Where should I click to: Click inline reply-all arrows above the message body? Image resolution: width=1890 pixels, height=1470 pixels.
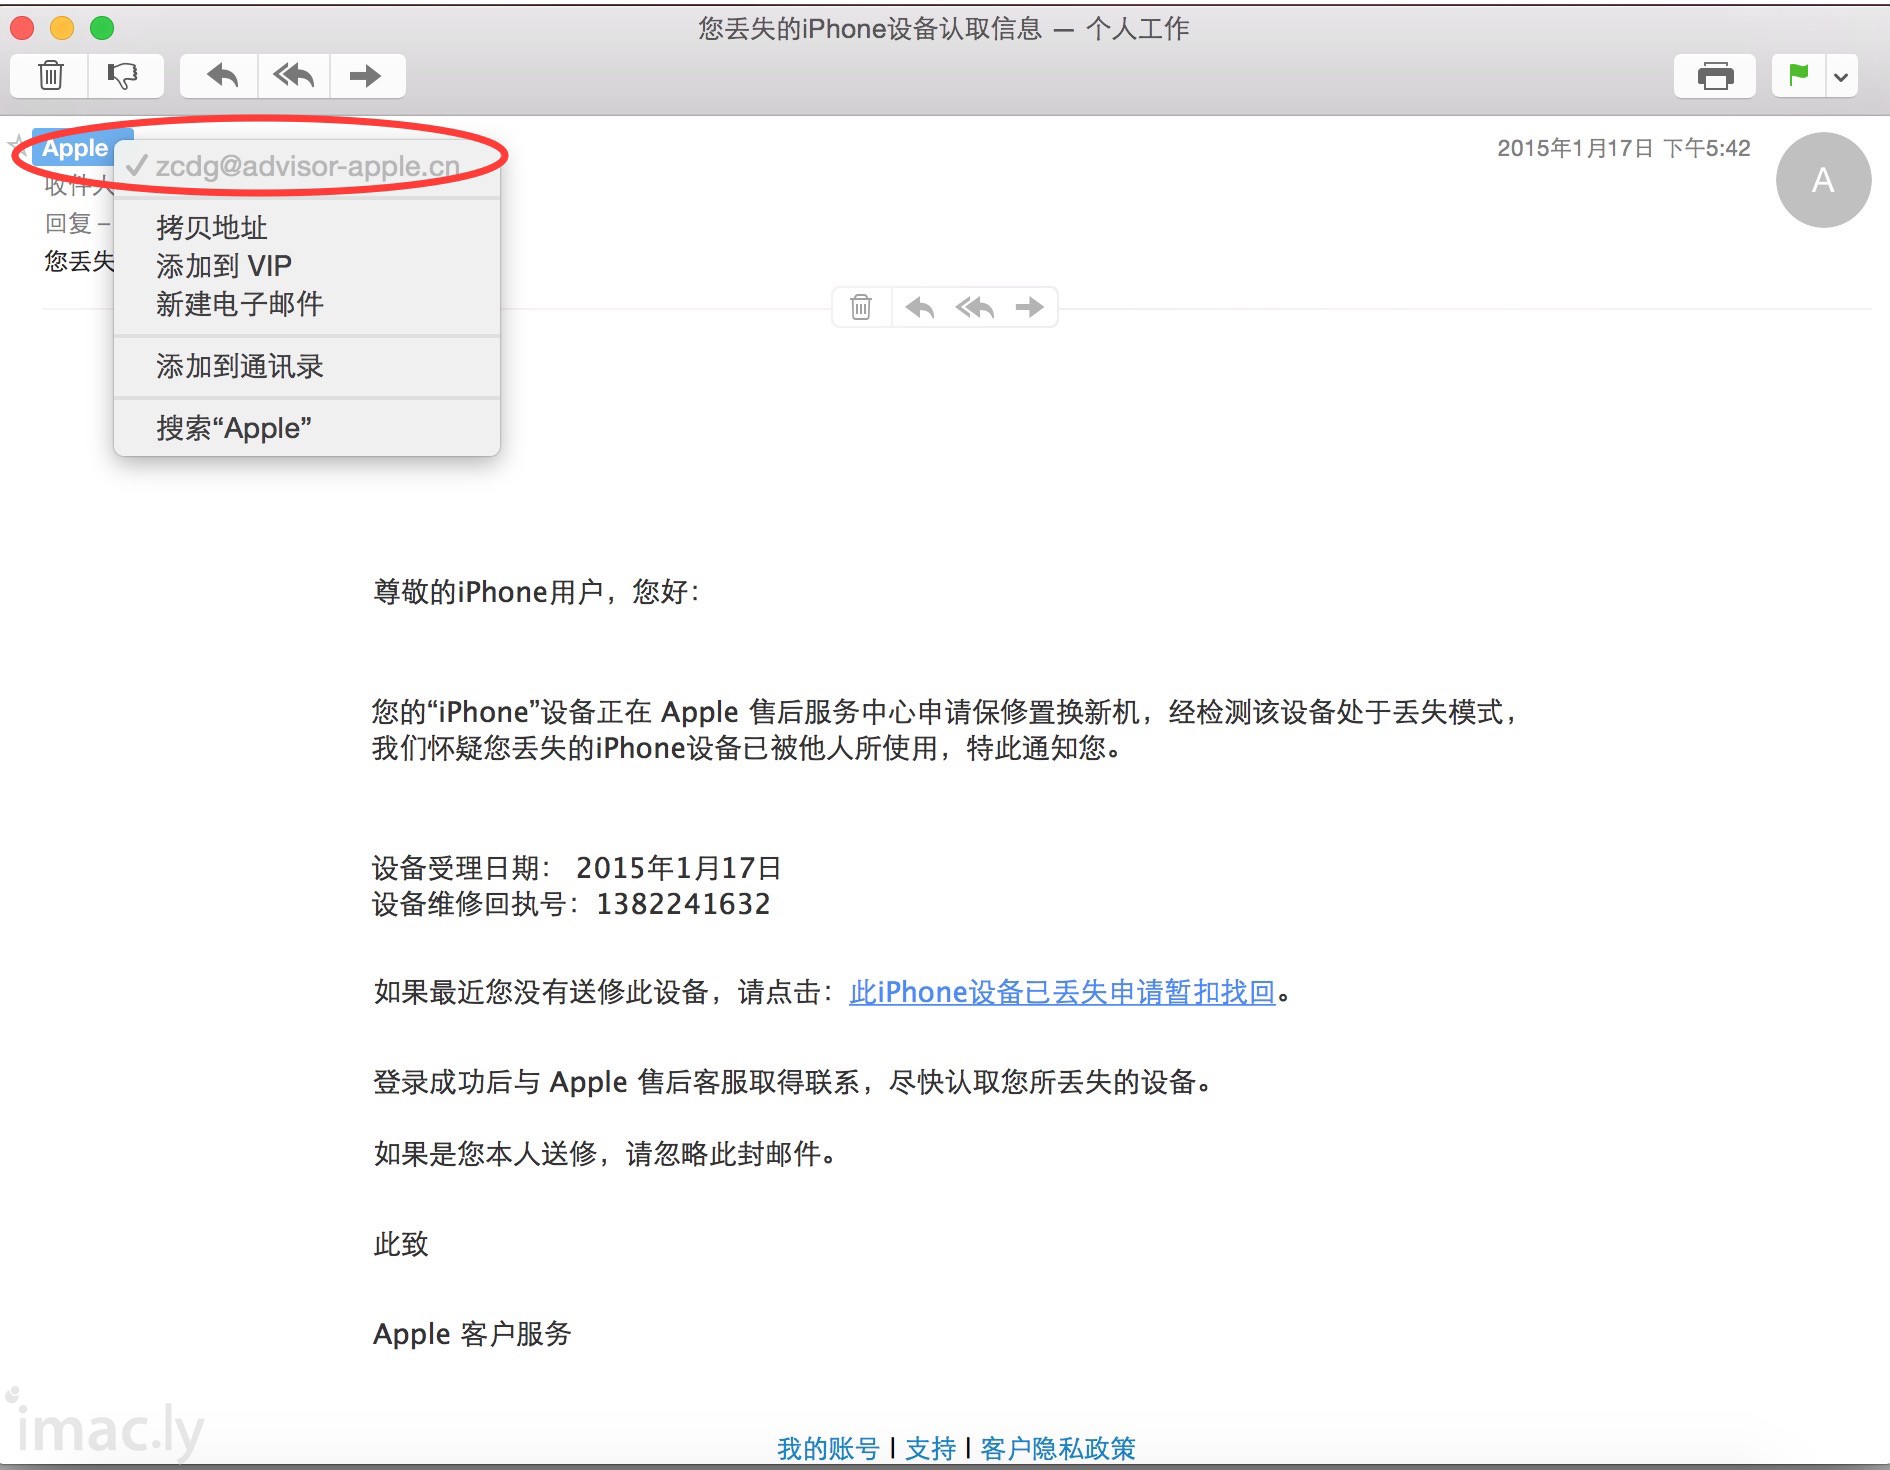click(x=975, y=307)
